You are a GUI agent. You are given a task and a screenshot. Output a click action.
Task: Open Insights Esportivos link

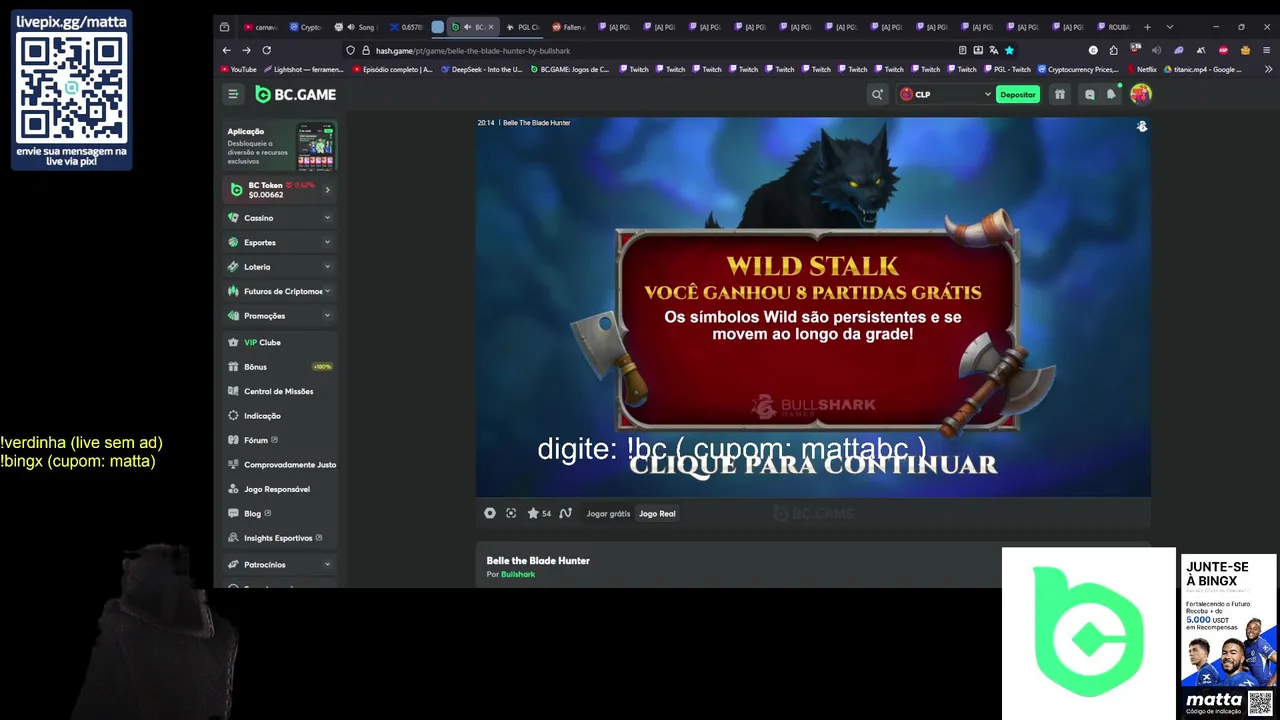pos(281,538)
